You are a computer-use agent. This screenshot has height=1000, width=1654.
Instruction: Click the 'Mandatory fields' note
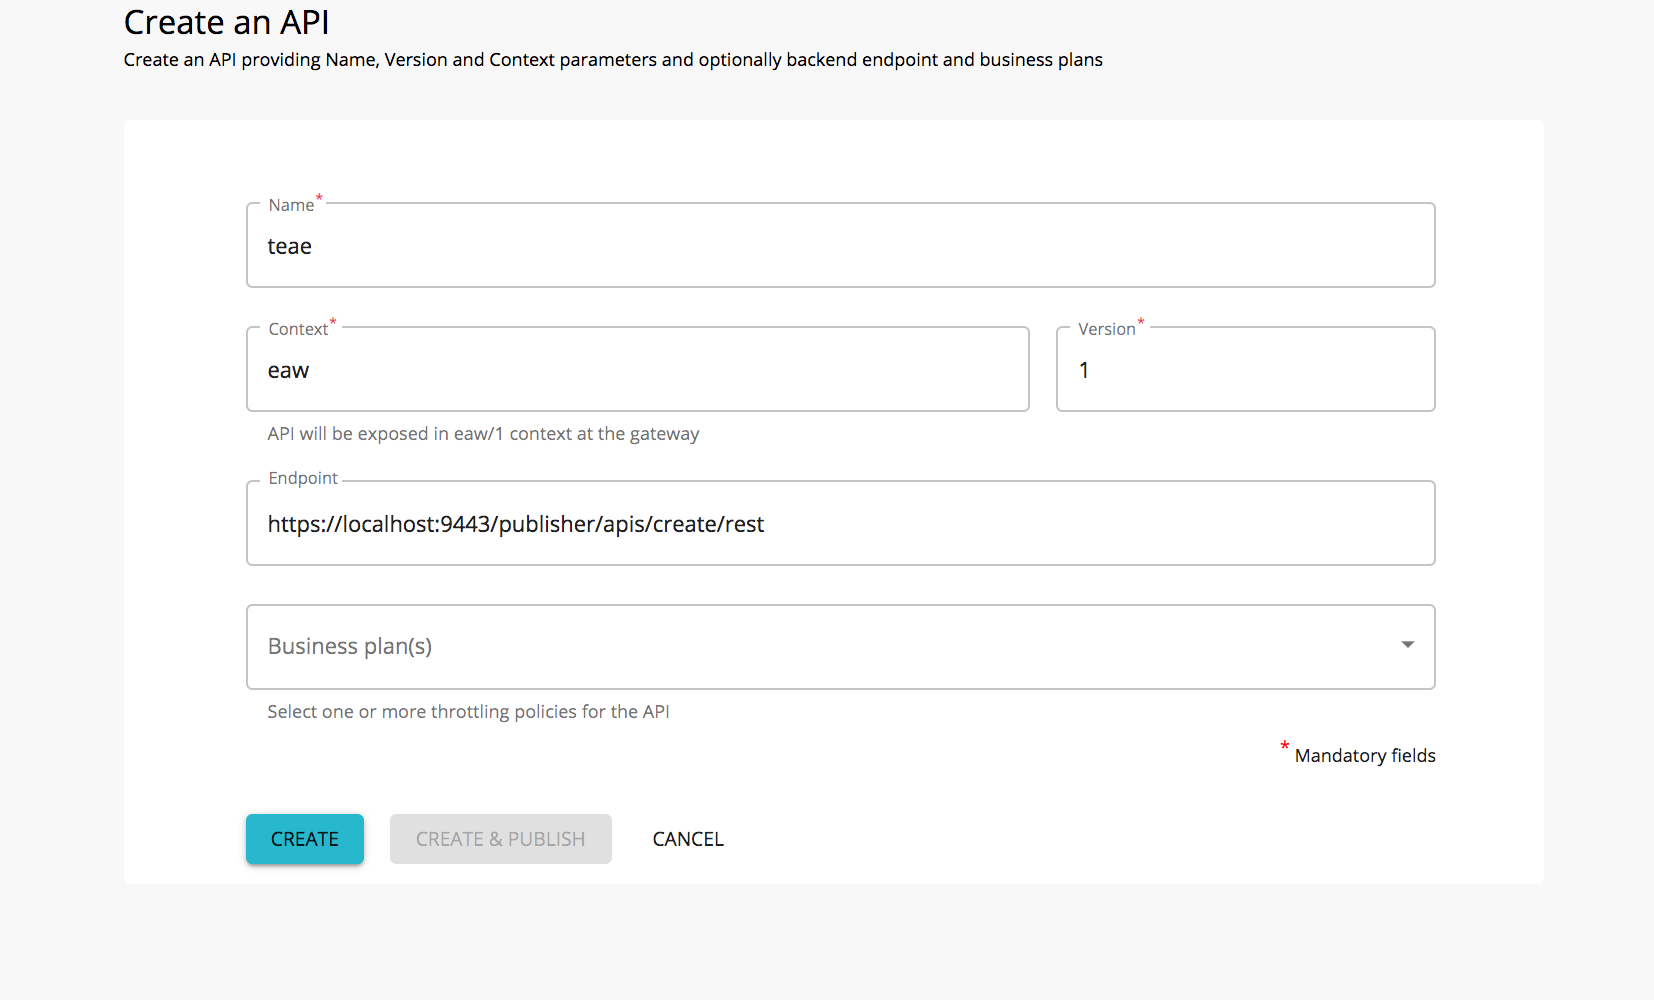(1358, 754)
